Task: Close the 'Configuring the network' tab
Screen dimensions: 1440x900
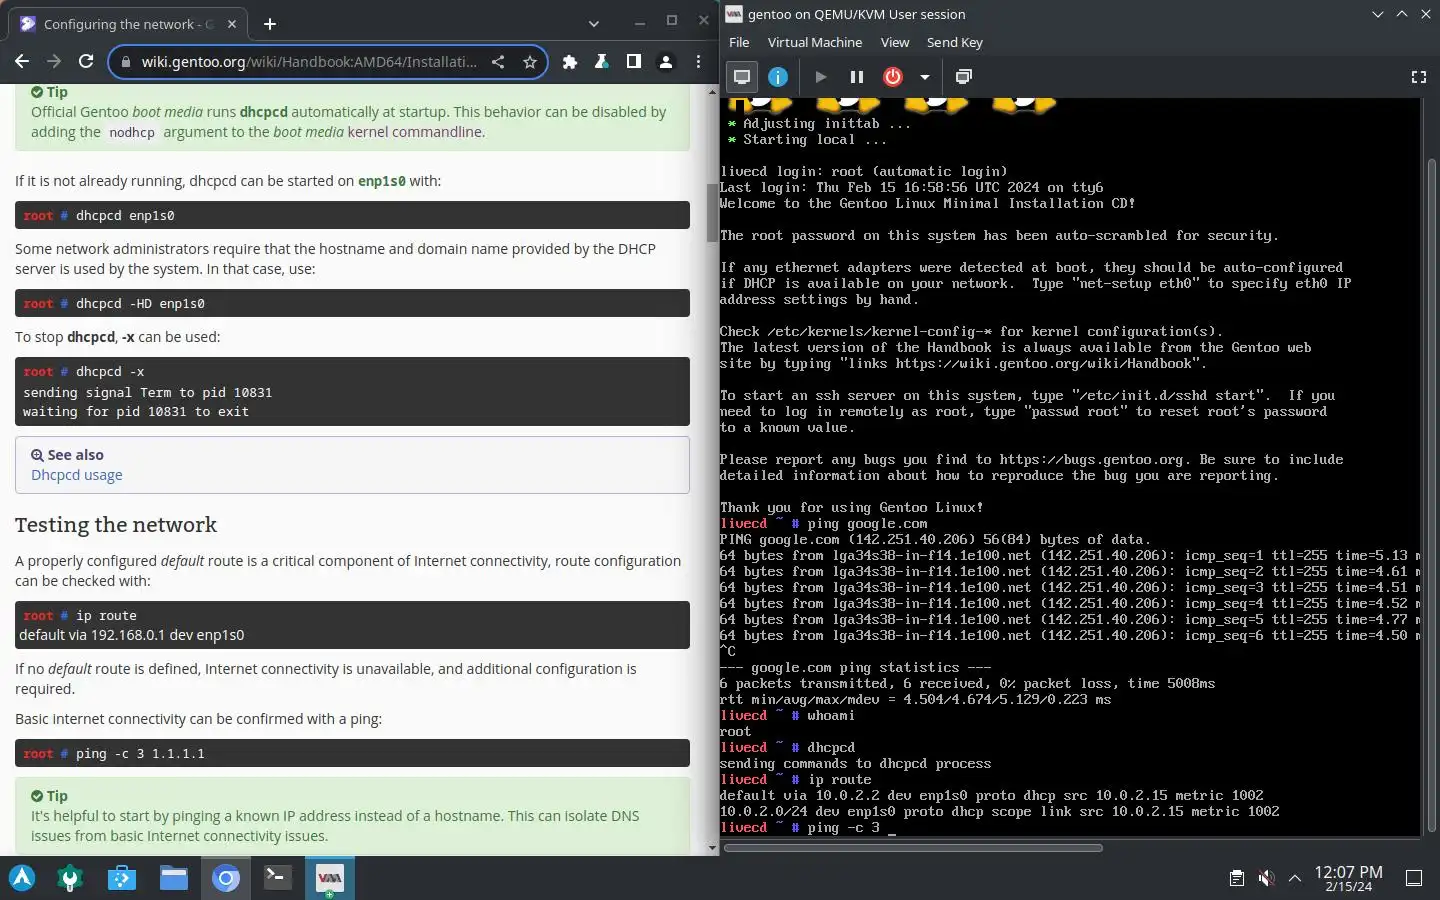Action: 232,24
